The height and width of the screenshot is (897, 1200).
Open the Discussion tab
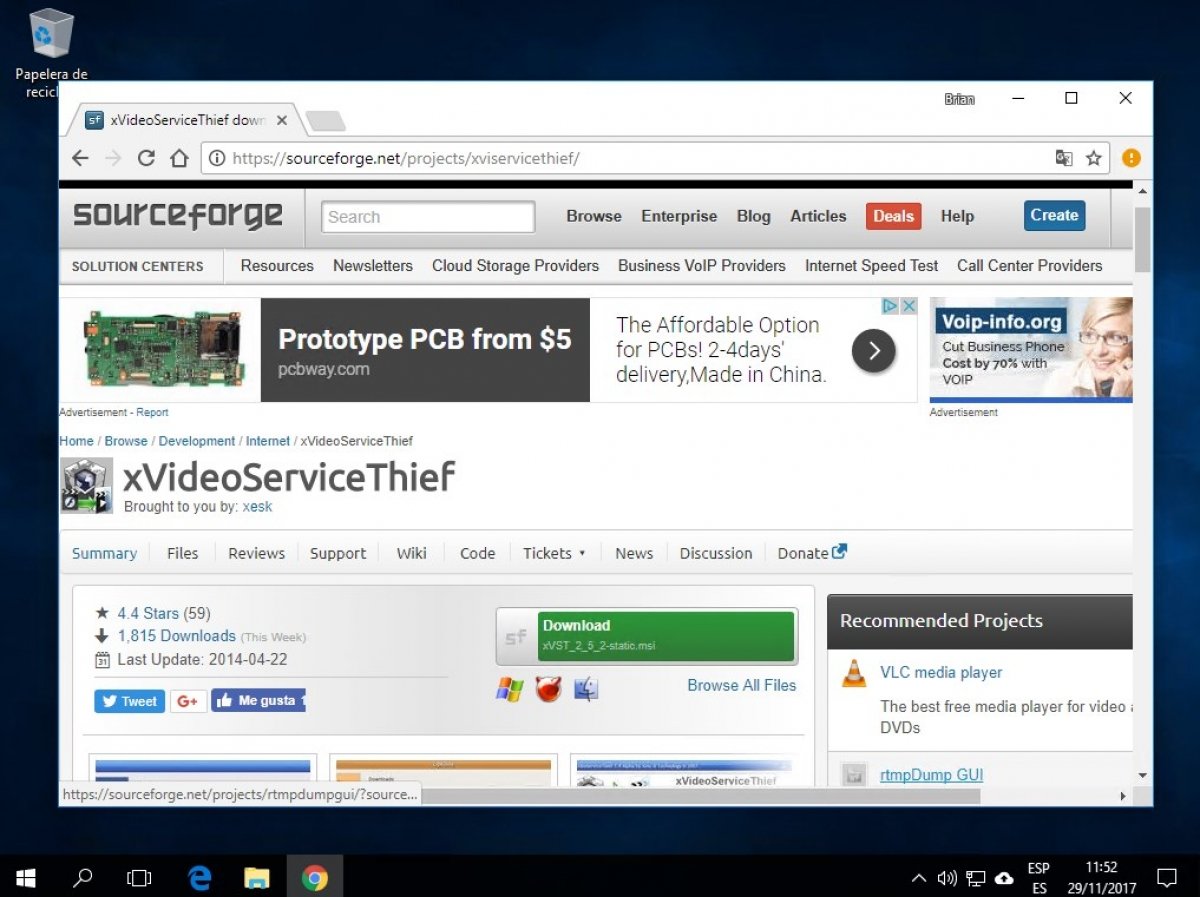[x=716, y=553]
